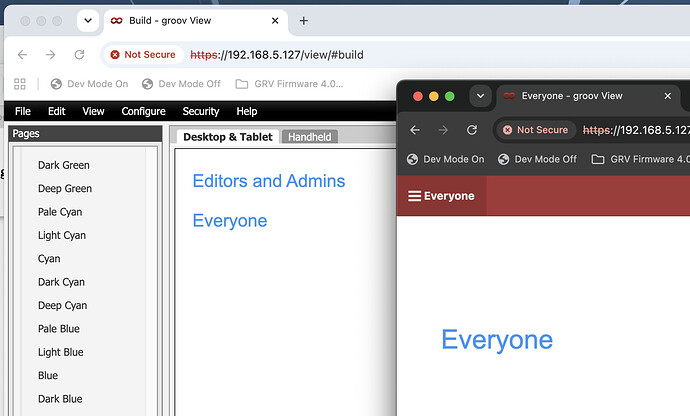Close the Build - groov View tab
The width and height of the screenshot is (690, 416).
pyautogui.click(x=275, y=21)
